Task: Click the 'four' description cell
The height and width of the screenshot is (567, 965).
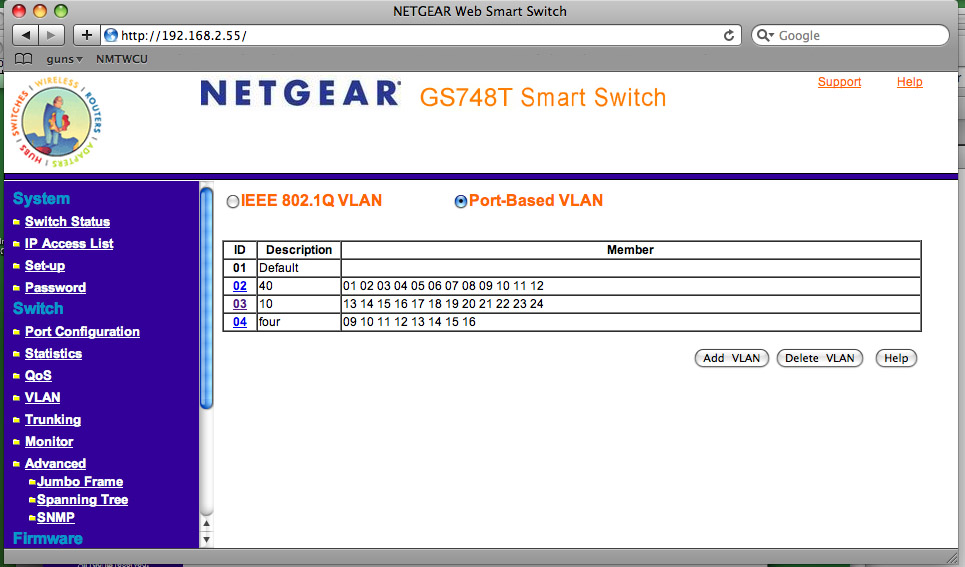Action: point(299,322)
